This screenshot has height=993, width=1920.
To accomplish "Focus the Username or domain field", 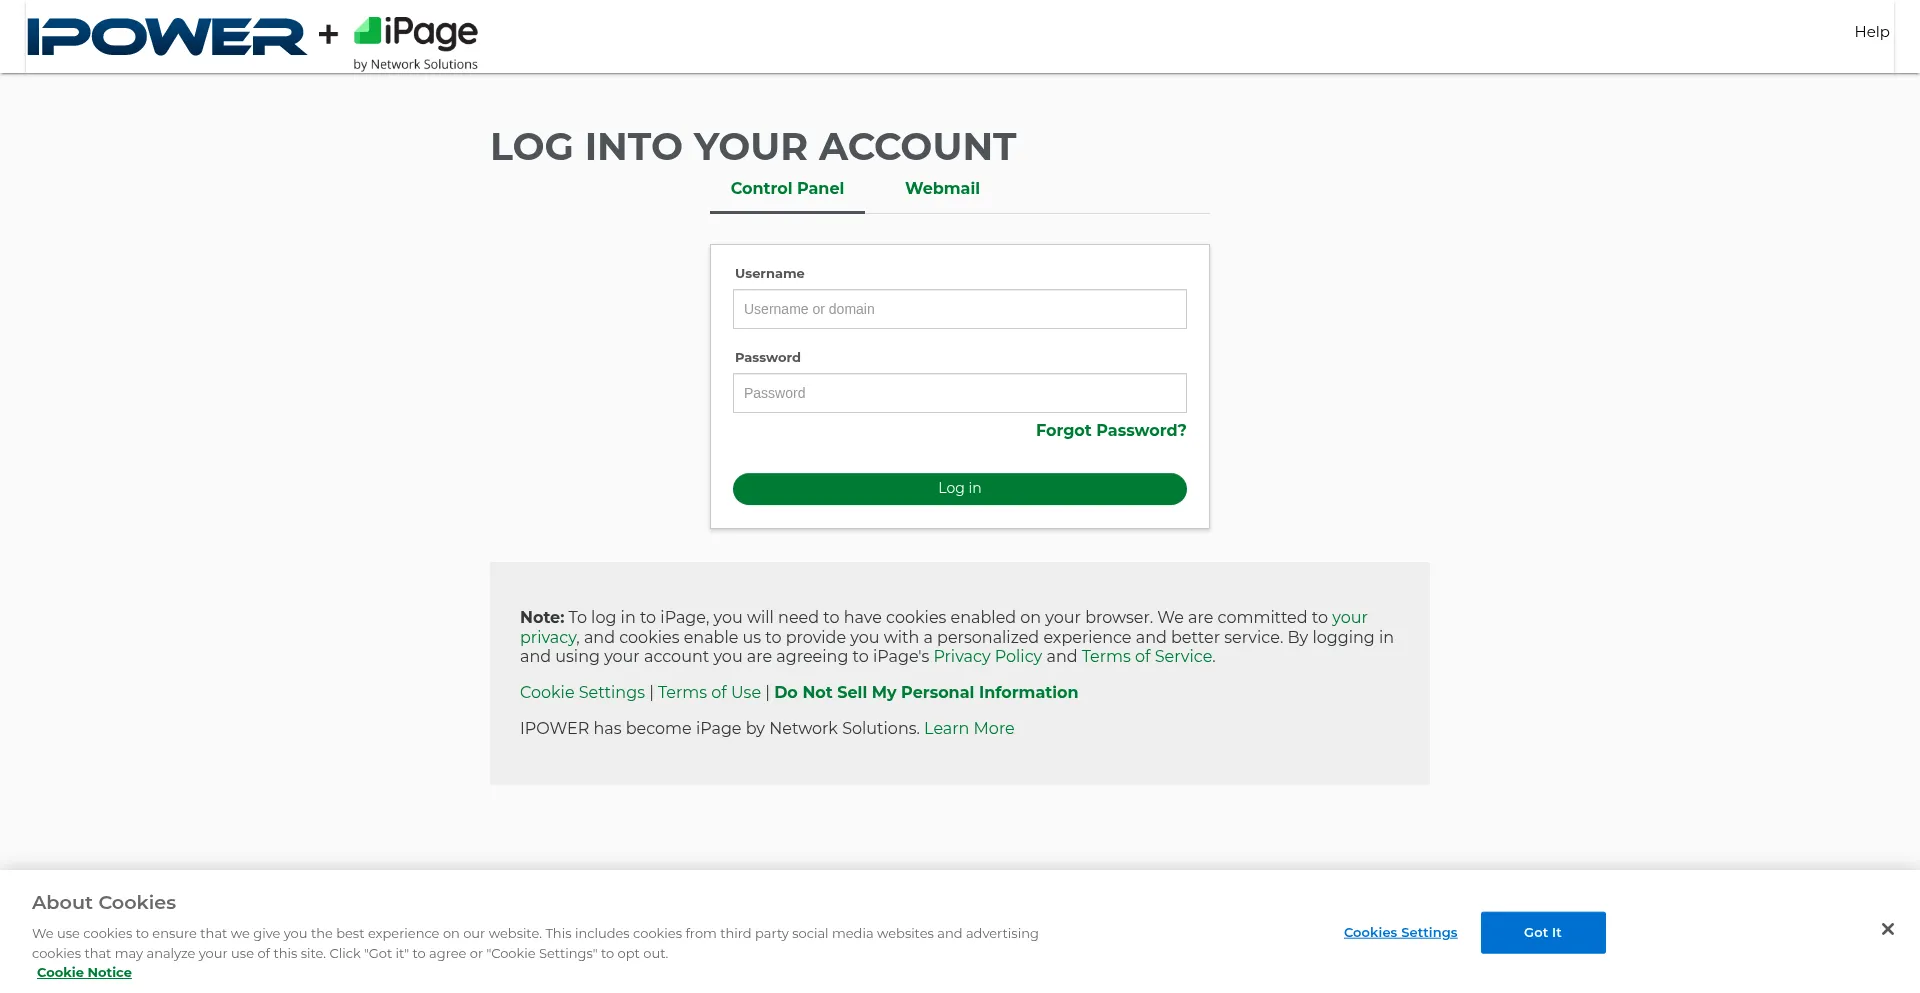I will point(959,310).
